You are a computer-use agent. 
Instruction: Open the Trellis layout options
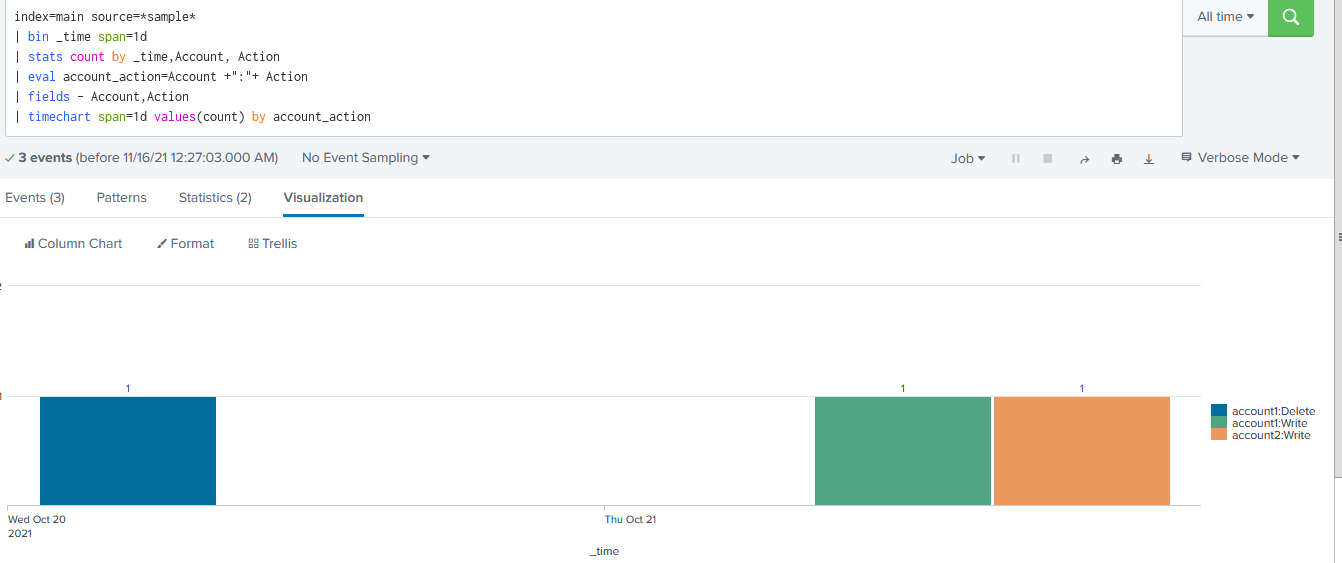point(273,243)
